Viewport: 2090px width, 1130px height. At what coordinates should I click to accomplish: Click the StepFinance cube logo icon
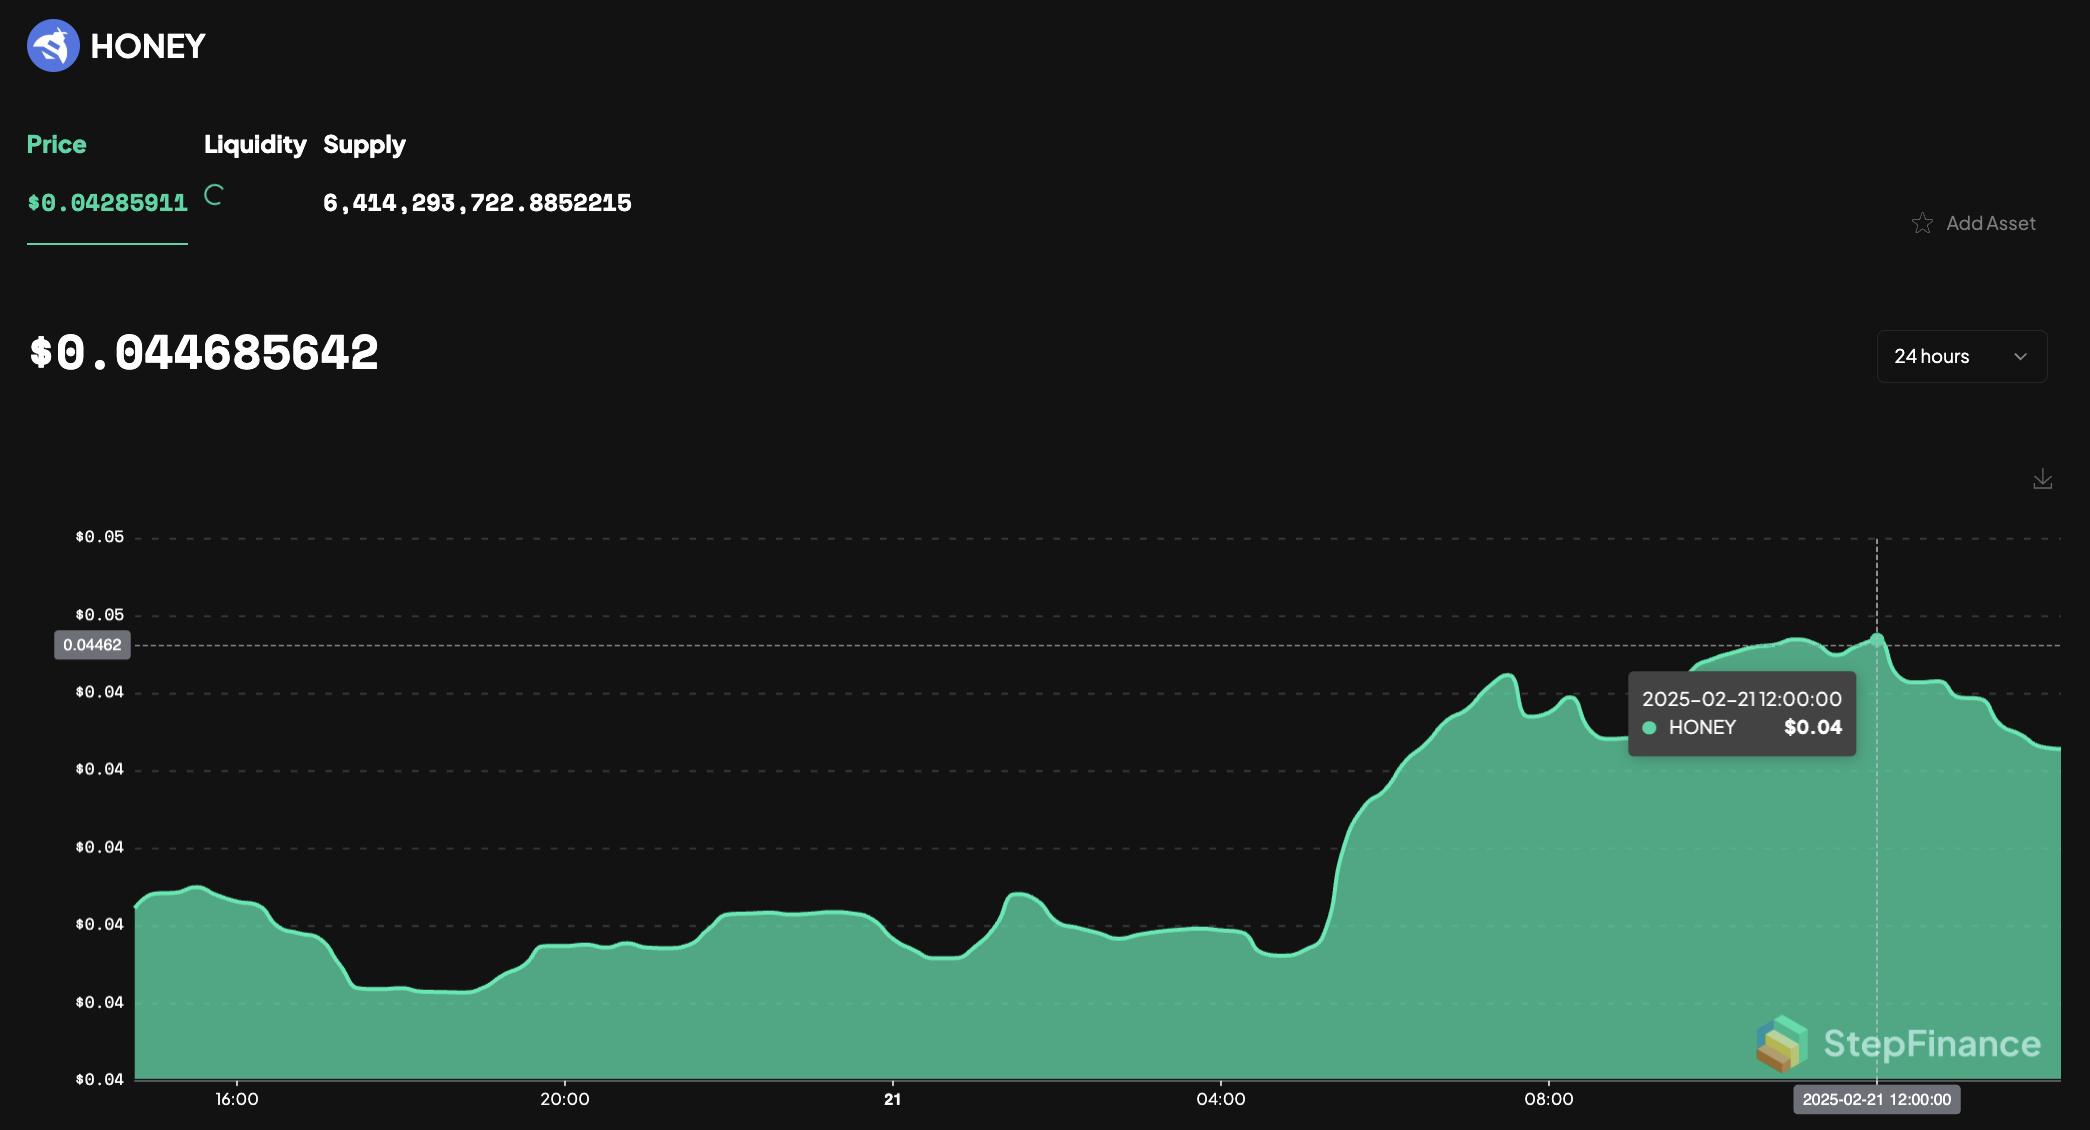pos(1781,1043)
